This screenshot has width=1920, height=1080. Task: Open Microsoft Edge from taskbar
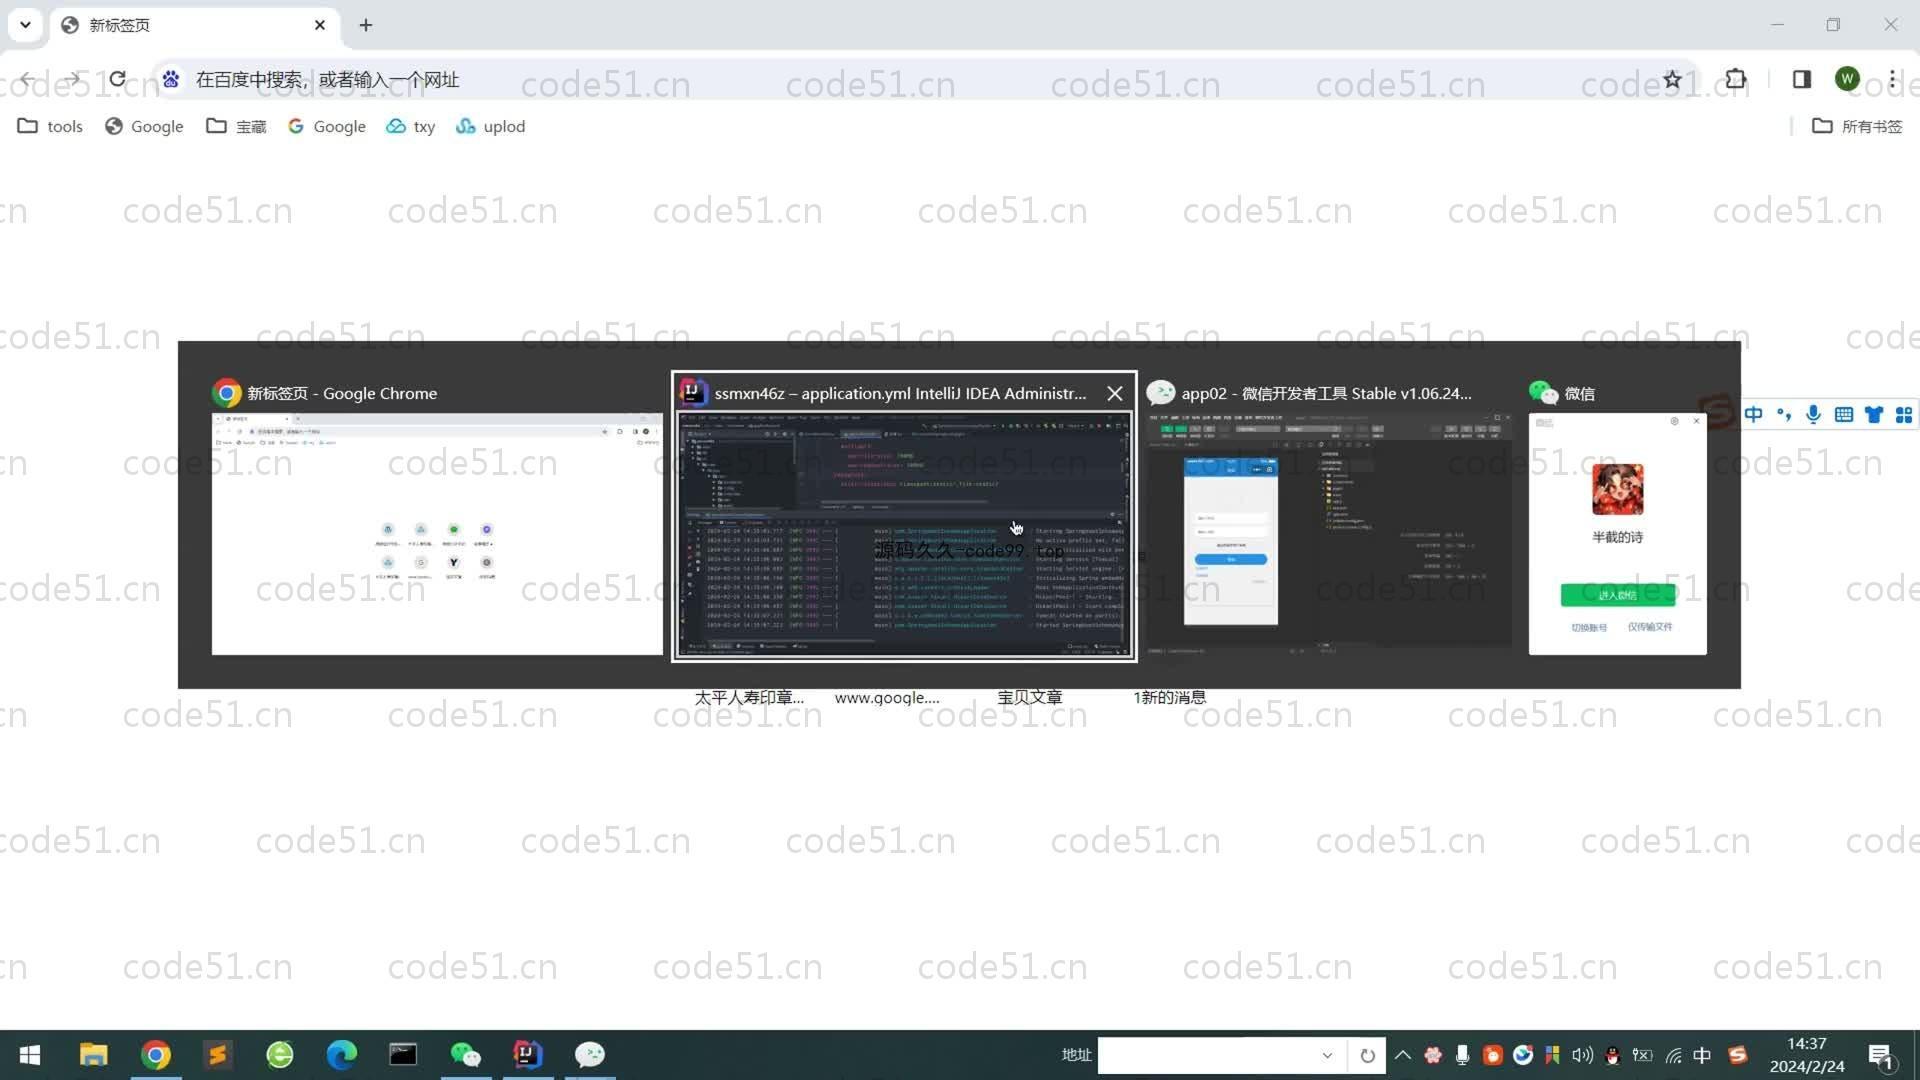[x=342, y=1055]
